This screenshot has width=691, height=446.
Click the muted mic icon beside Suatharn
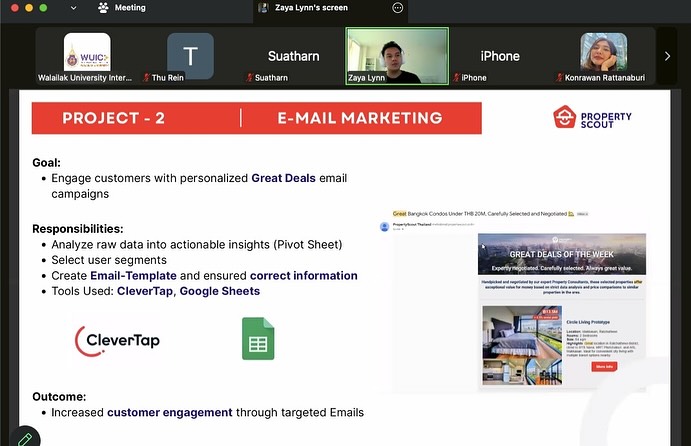(249, 77)
